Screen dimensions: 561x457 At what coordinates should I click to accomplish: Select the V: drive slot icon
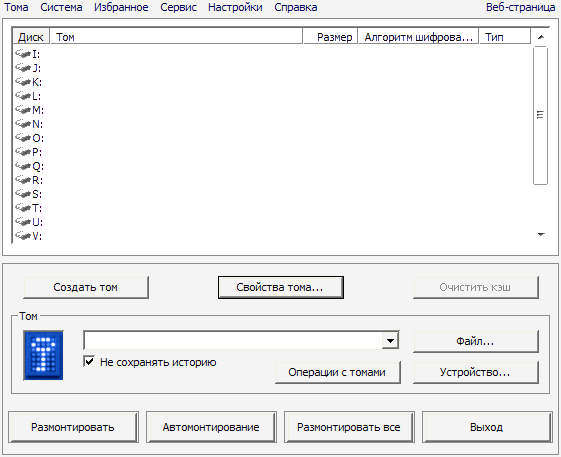point(23,236)
